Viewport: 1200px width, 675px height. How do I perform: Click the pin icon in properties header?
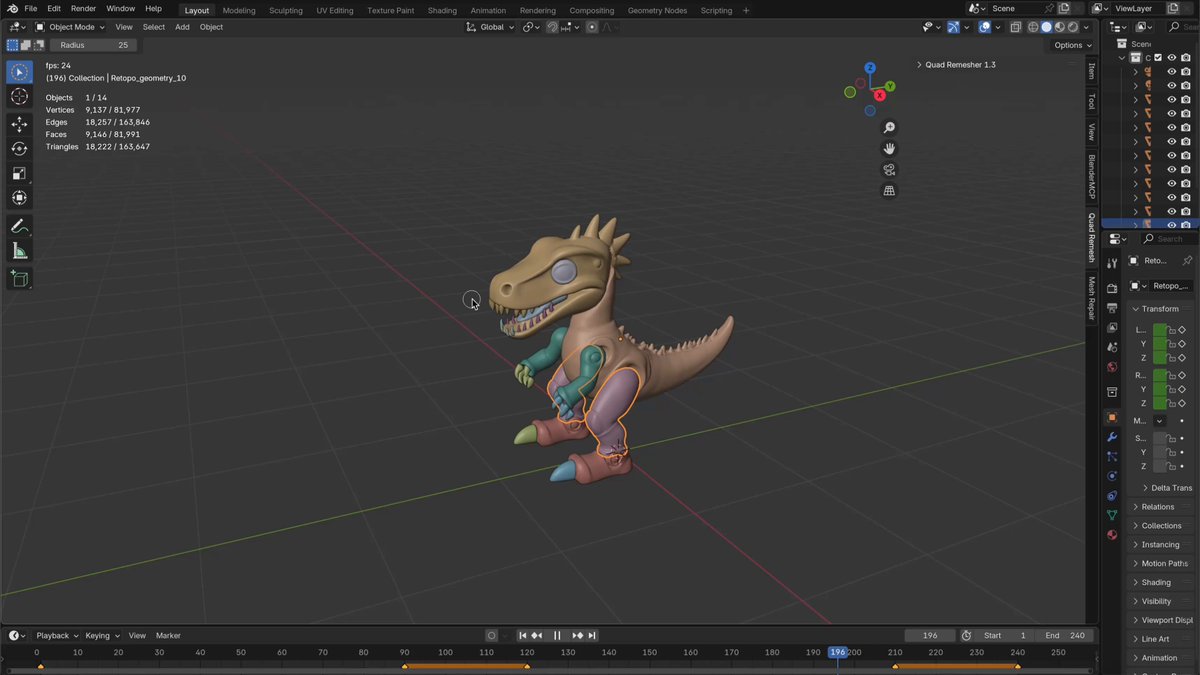pos(1187,260)
